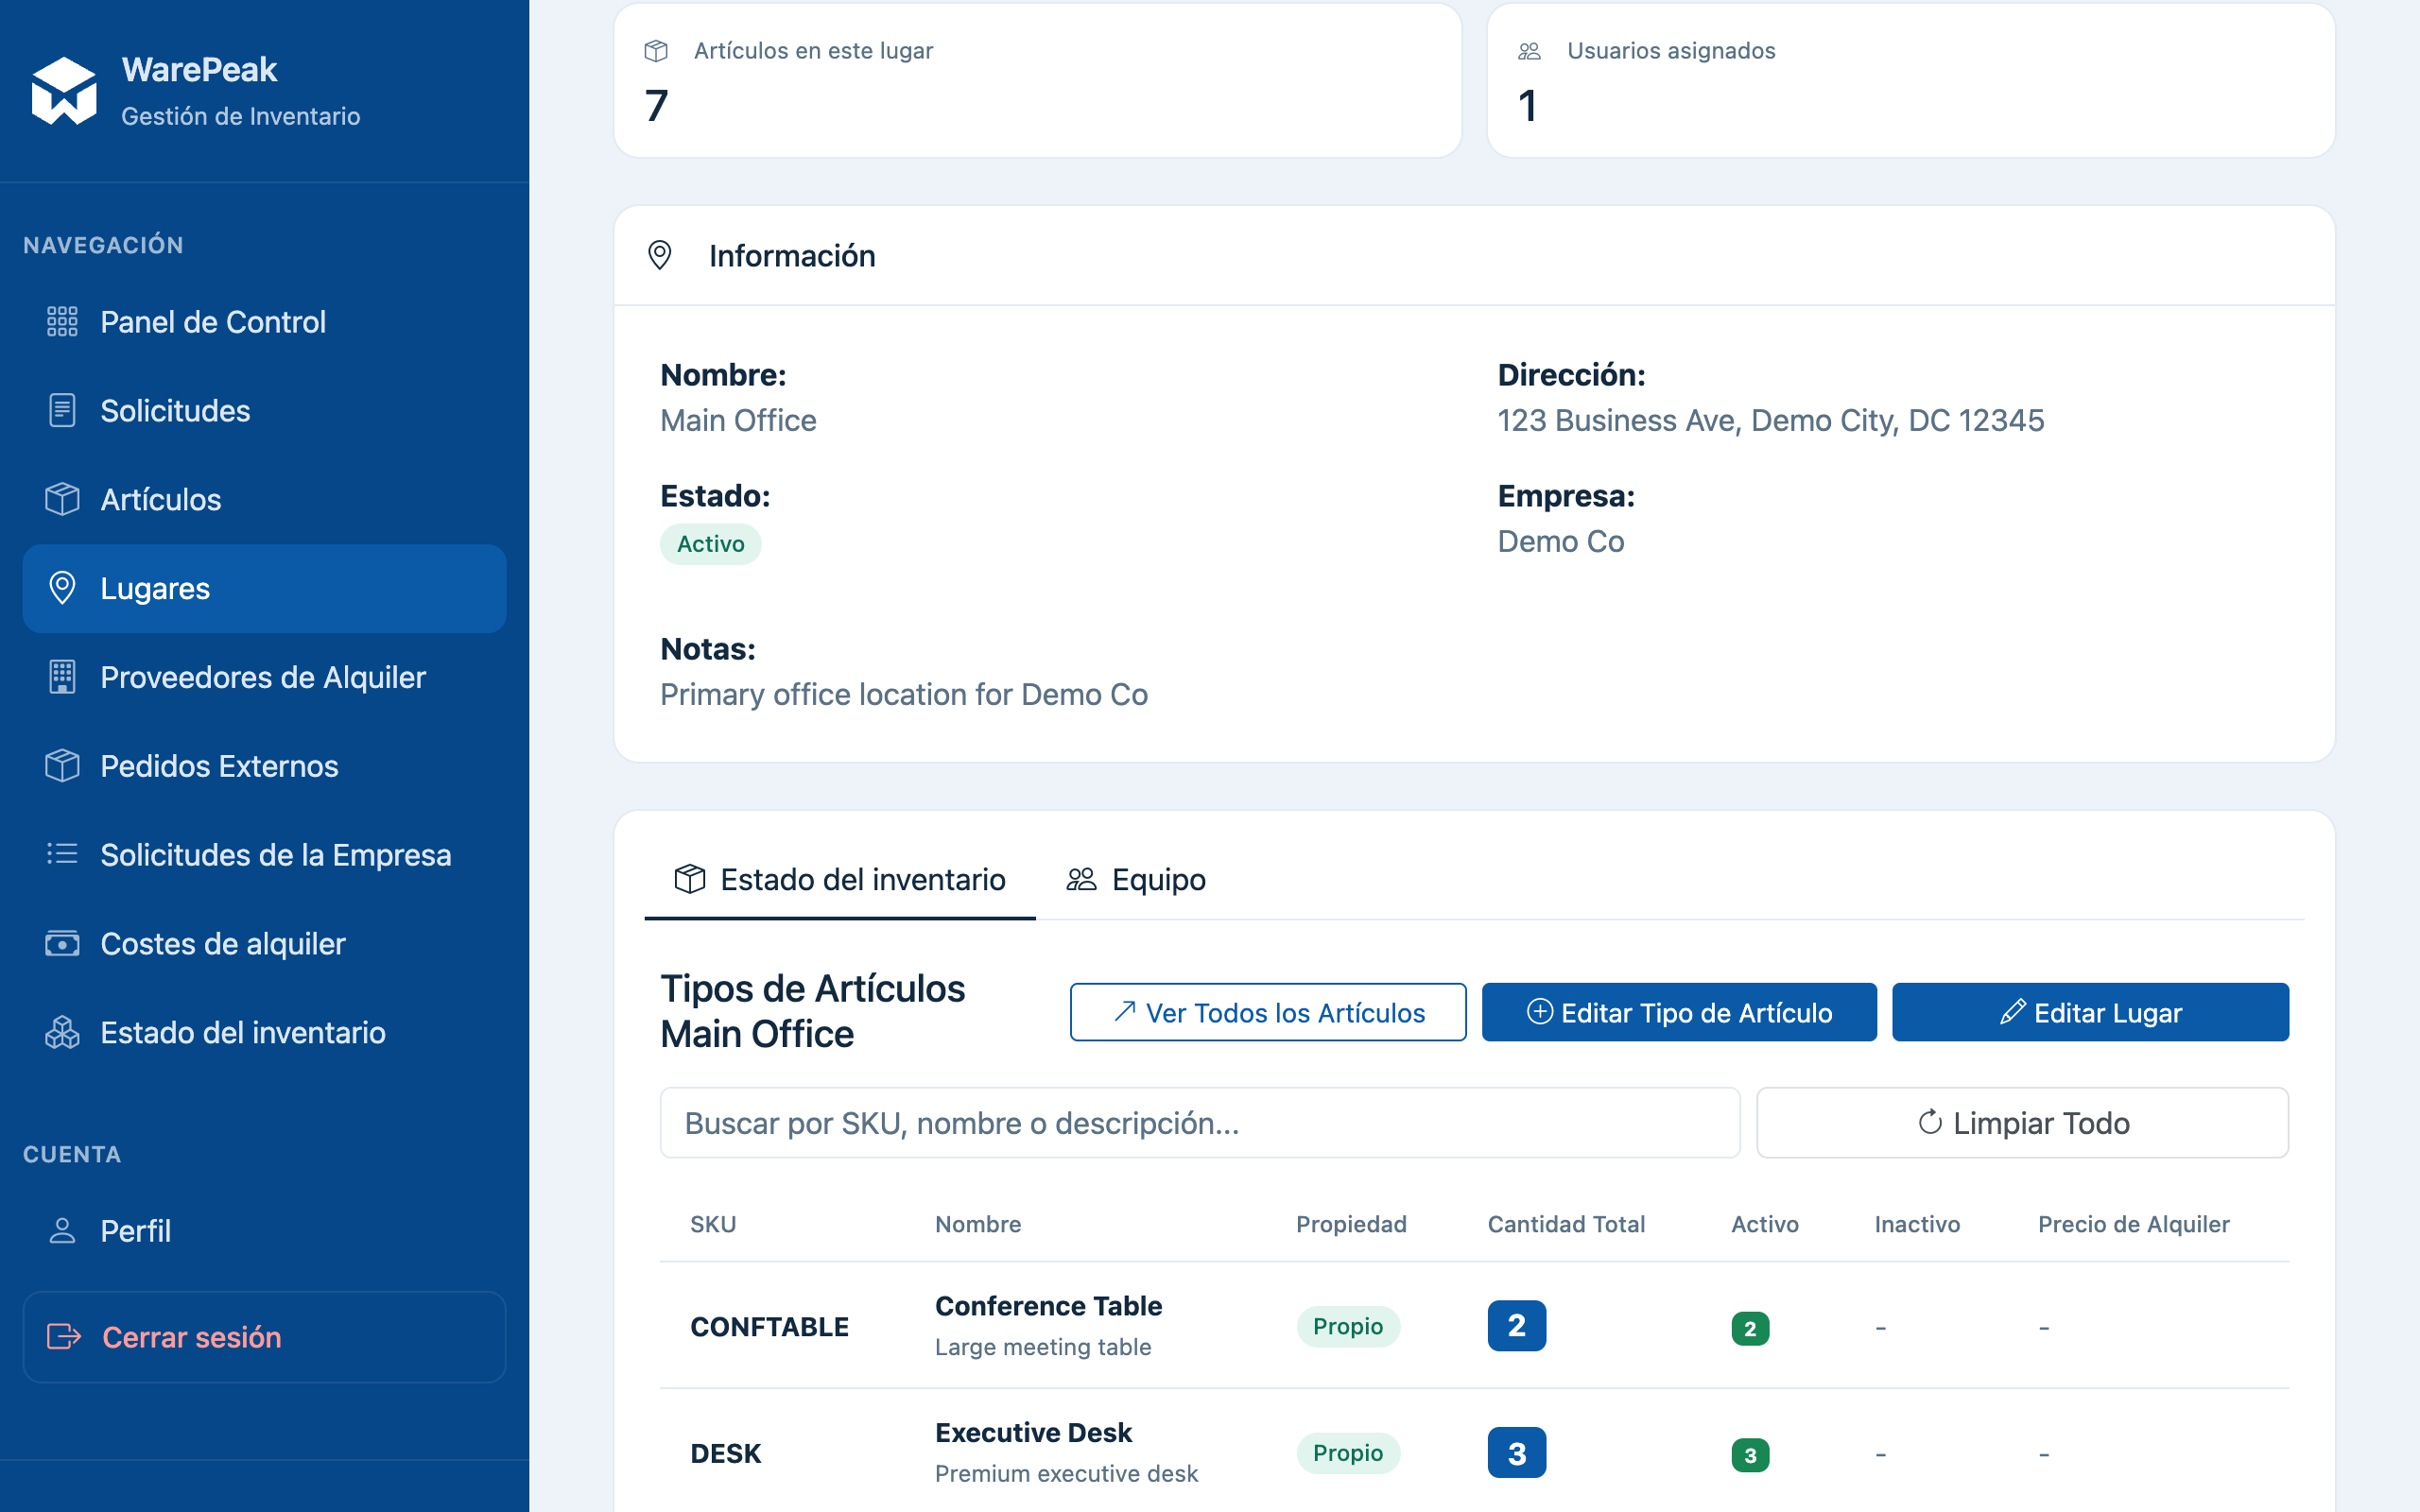2420x1512 pixels.
Task: Click the location pin icon beside Información
Action: (x=660, y=255)
